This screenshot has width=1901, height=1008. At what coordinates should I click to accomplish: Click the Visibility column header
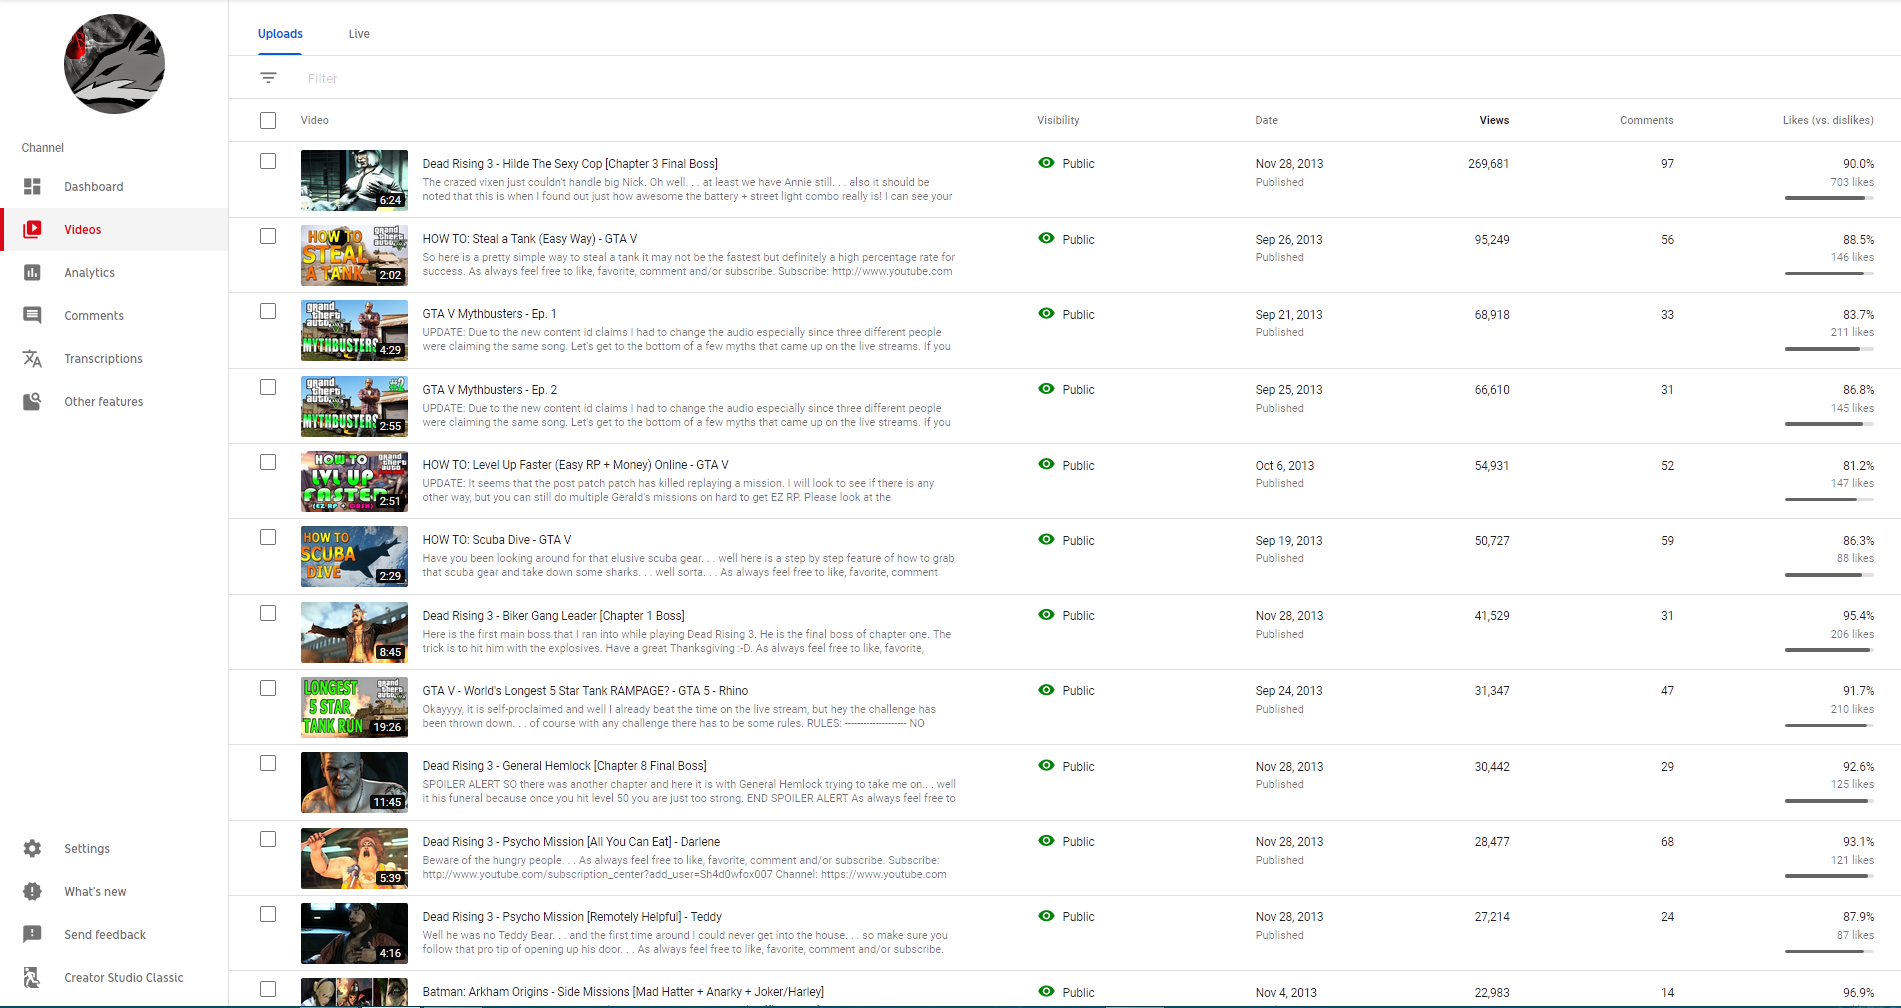(x=1058, y=120)
